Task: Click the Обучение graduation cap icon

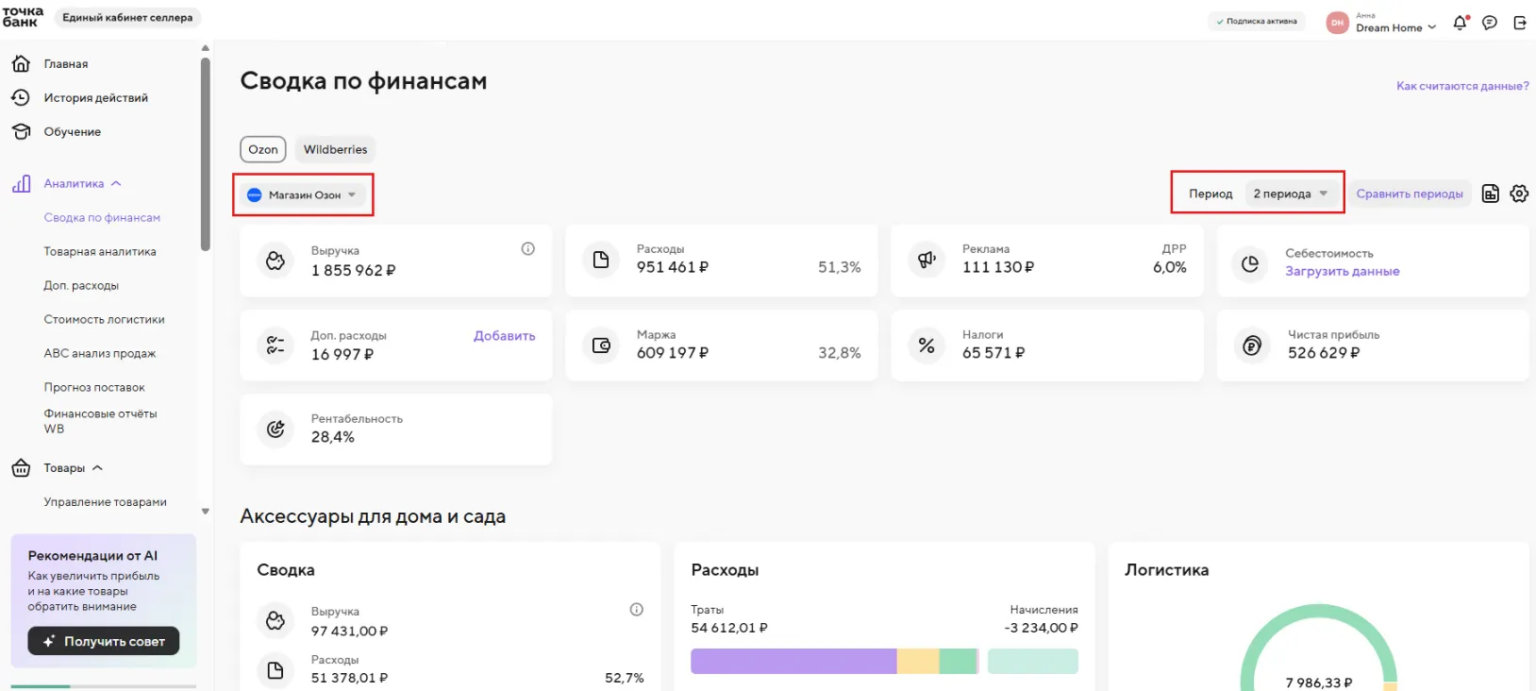Action: pos(20,132)
